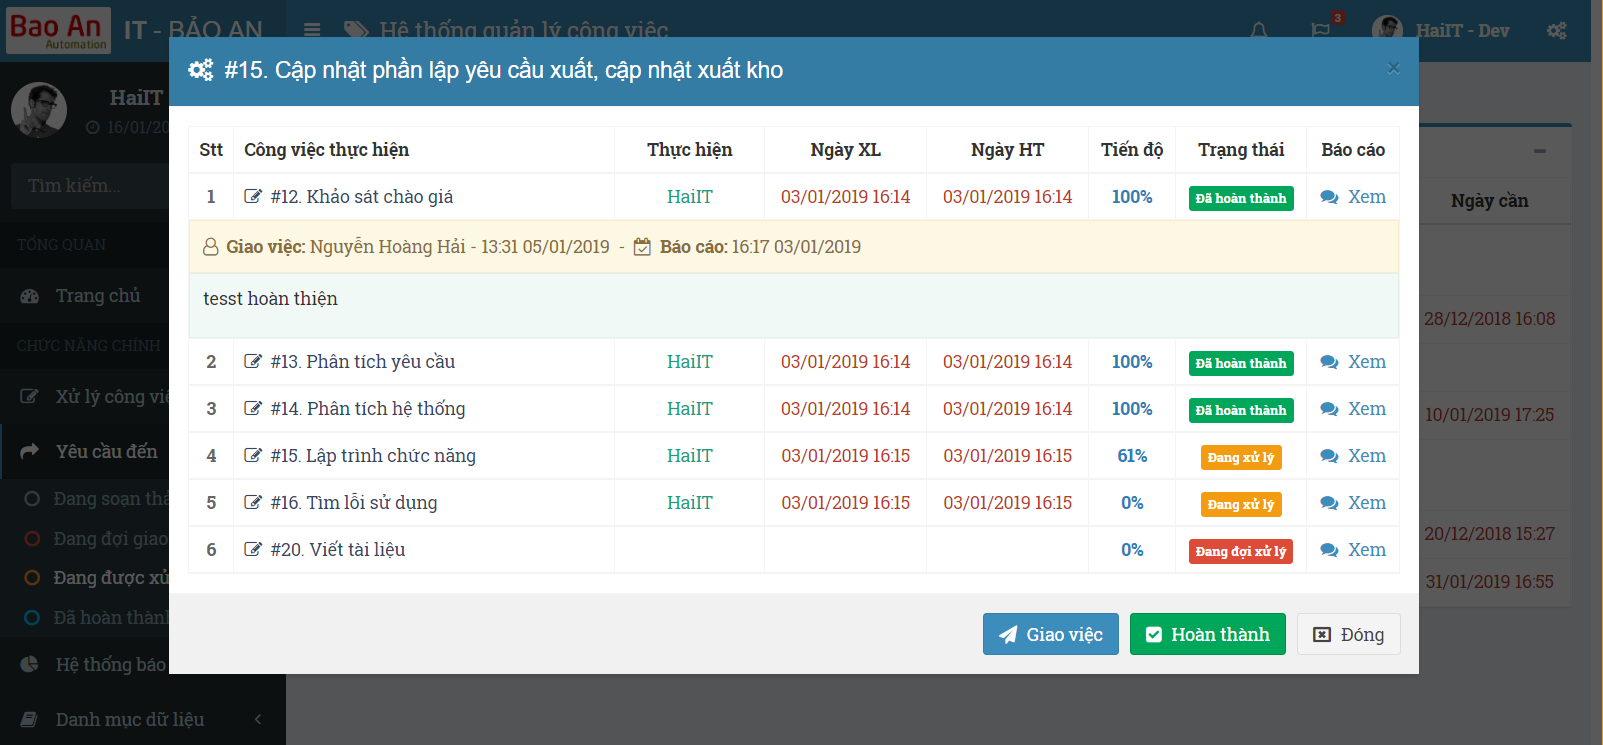Open Xem link for #14 Phân tích hệ thống
The image size is (1603, 745).
point(1353,409)
